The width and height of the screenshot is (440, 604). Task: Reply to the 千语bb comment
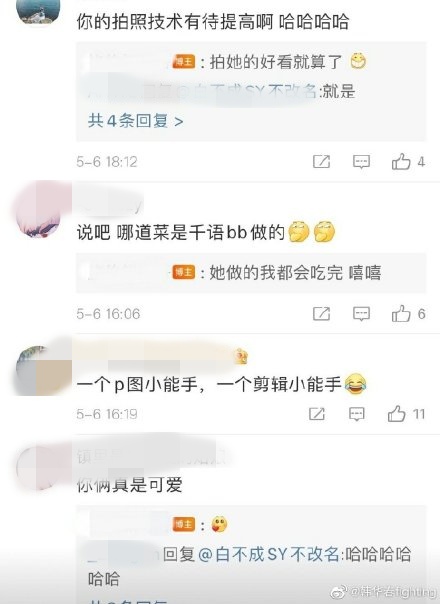361,314
